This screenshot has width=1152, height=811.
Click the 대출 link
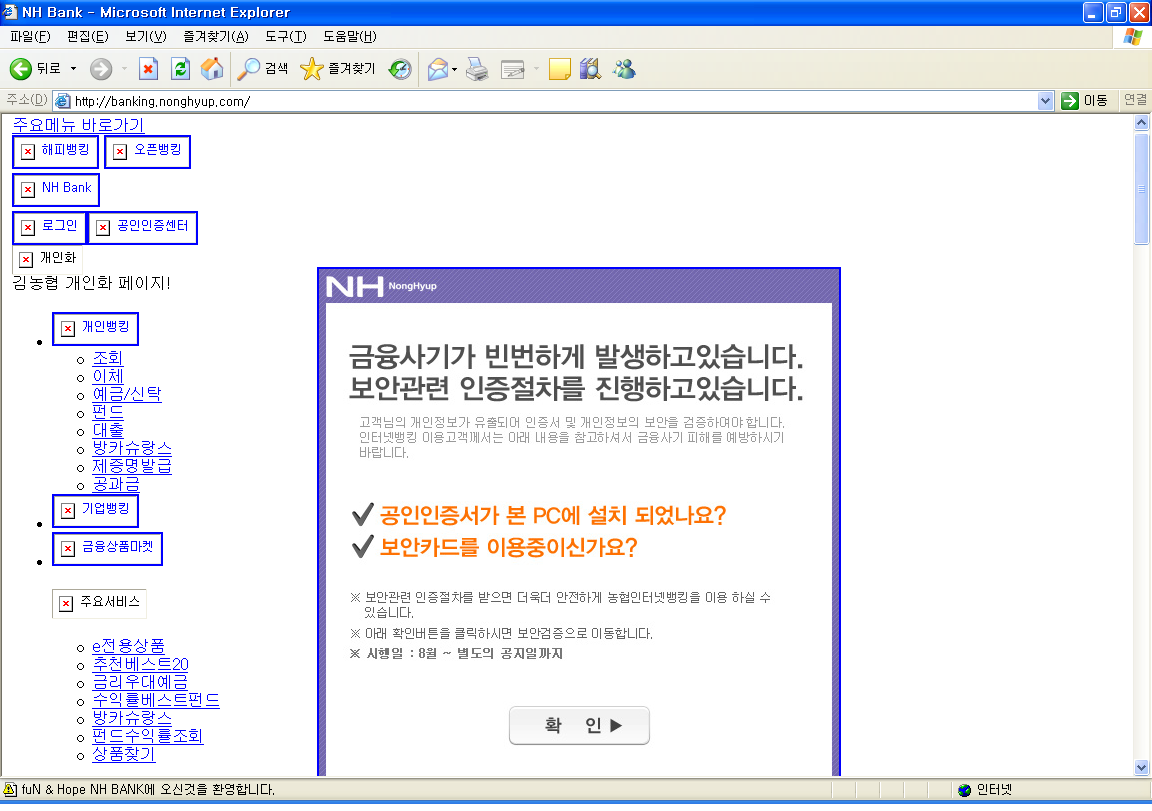(107, 430)
